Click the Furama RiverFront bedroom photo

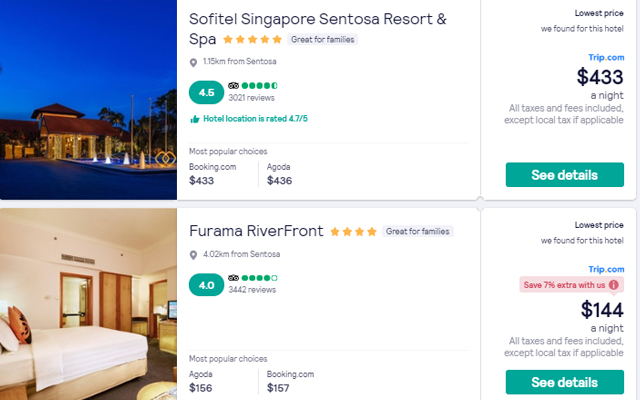click(x=88, y=305)
